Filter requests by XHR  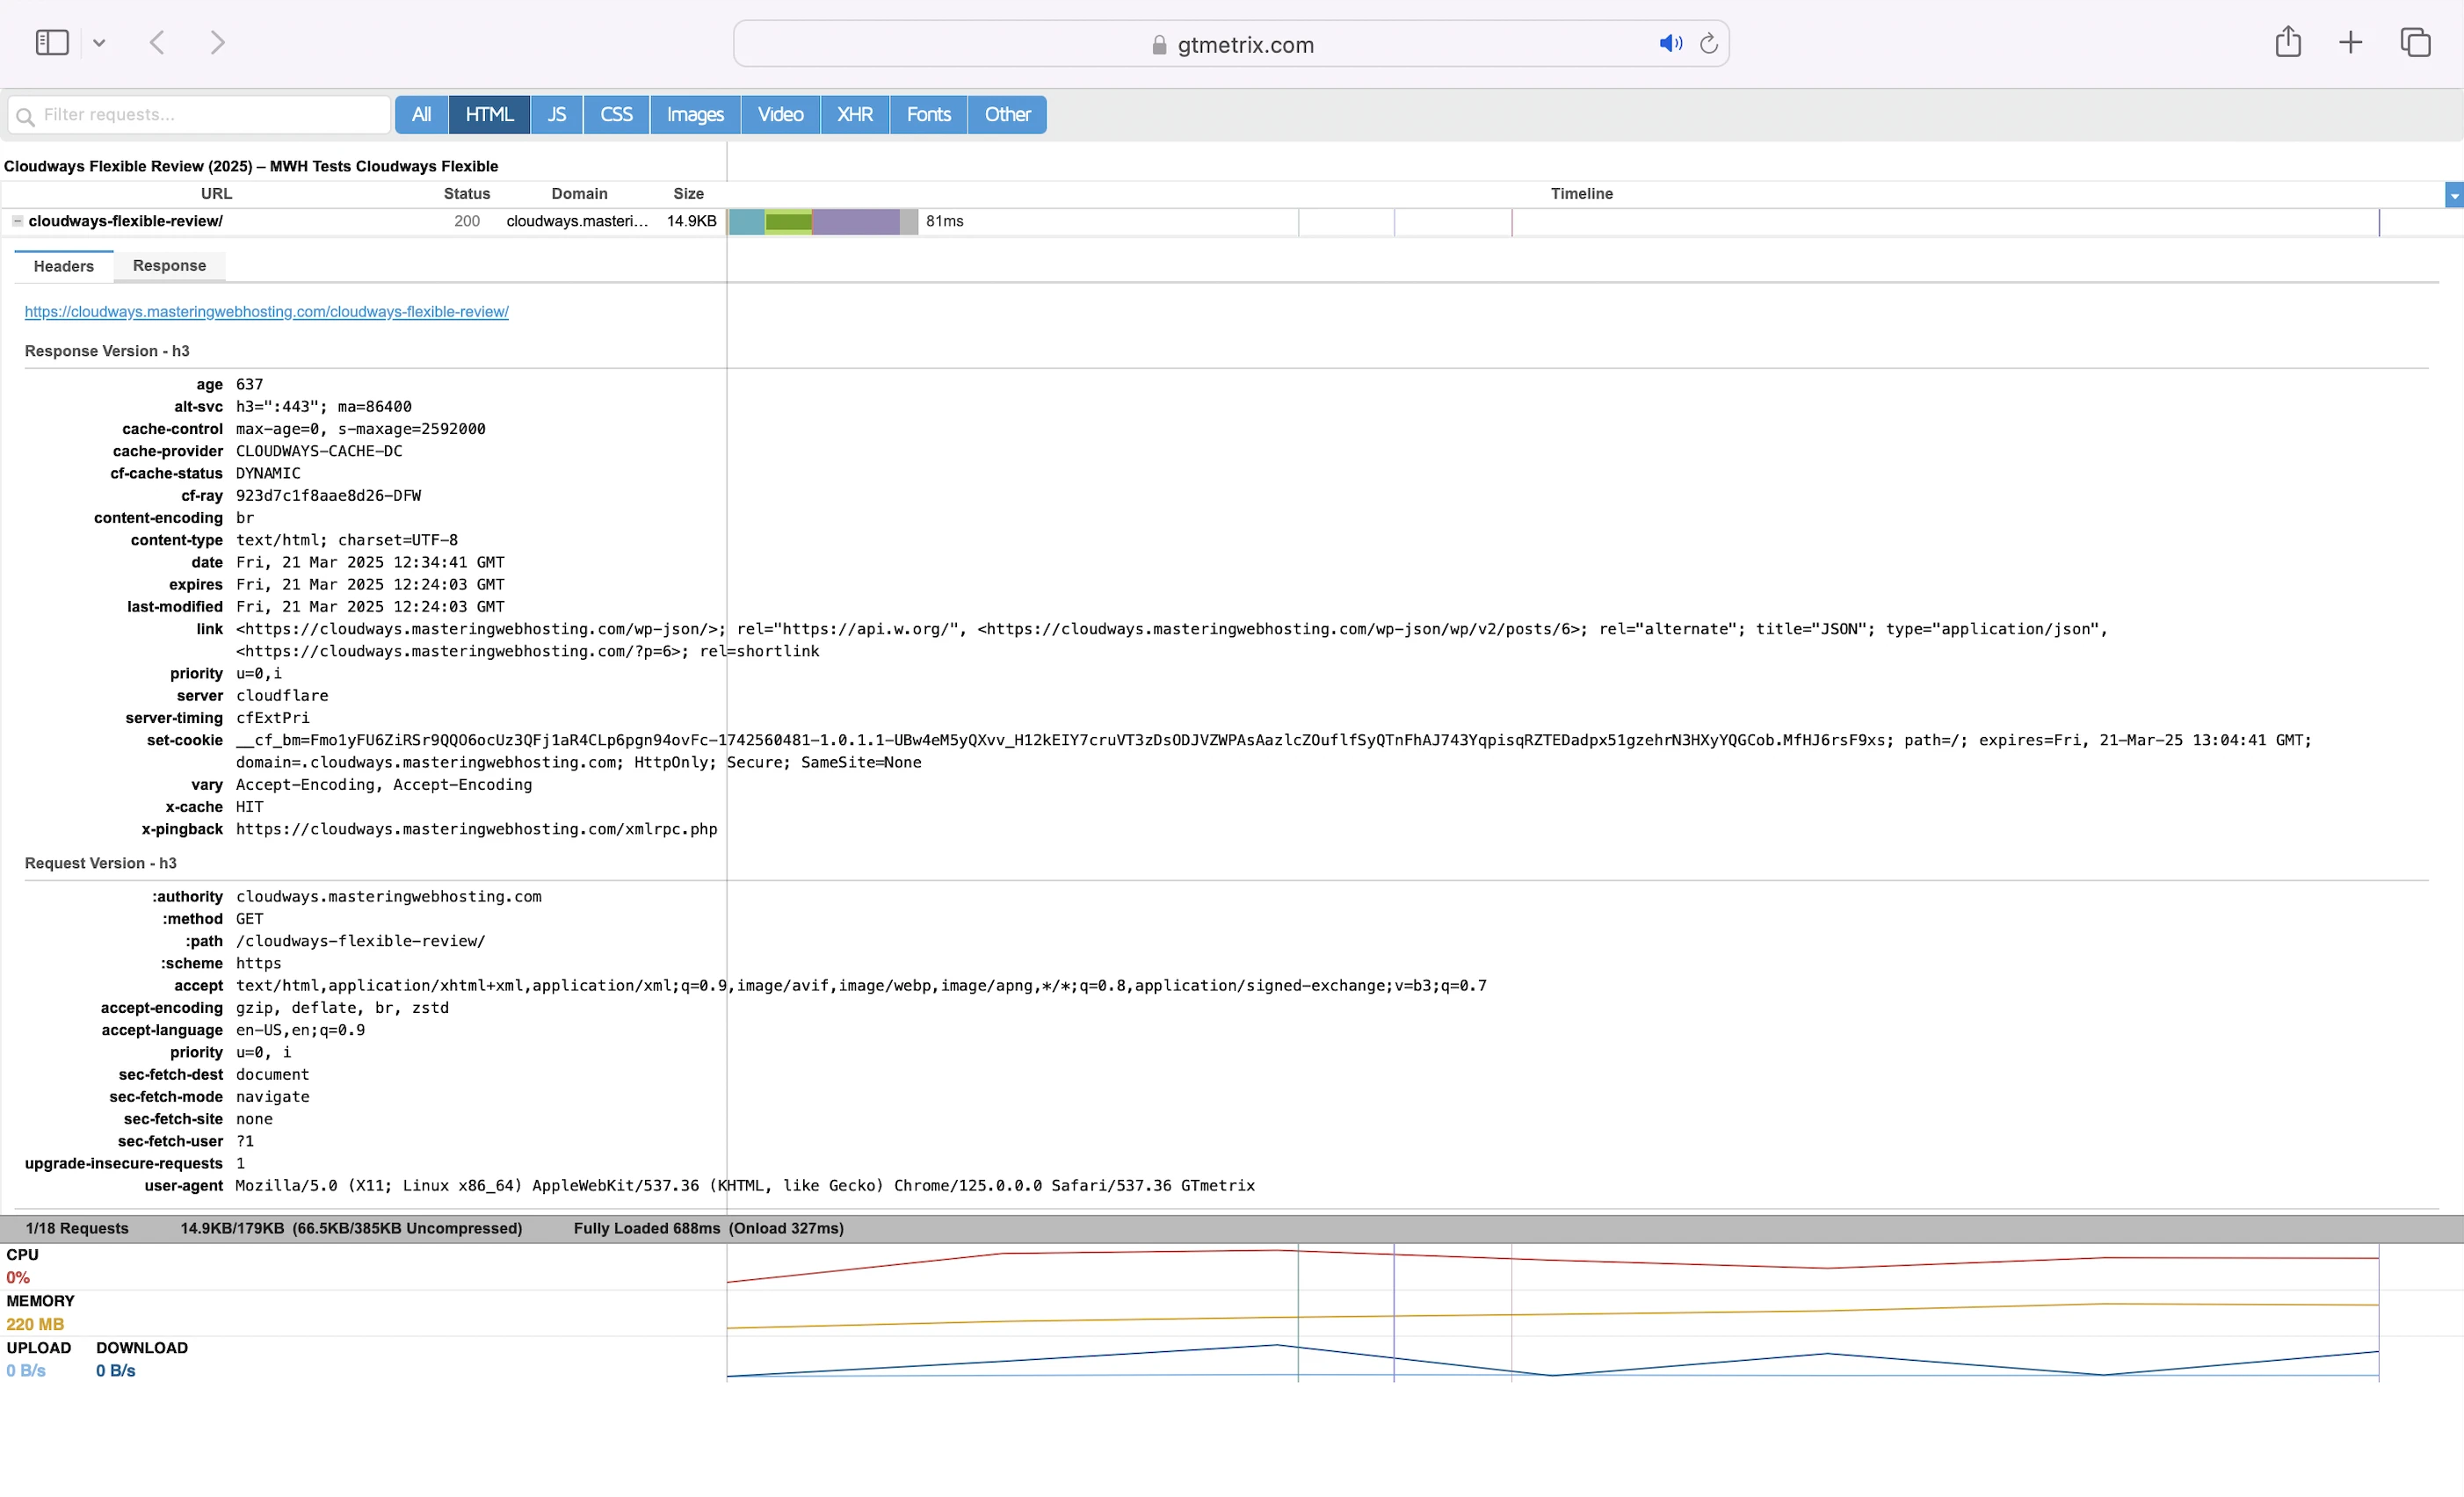click(x=854, y=115)
